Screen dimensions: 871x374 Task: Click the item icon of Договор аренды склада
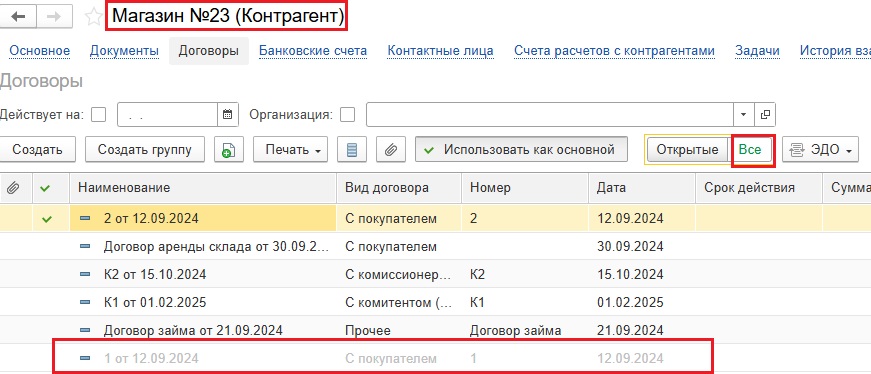pos(85,246)
